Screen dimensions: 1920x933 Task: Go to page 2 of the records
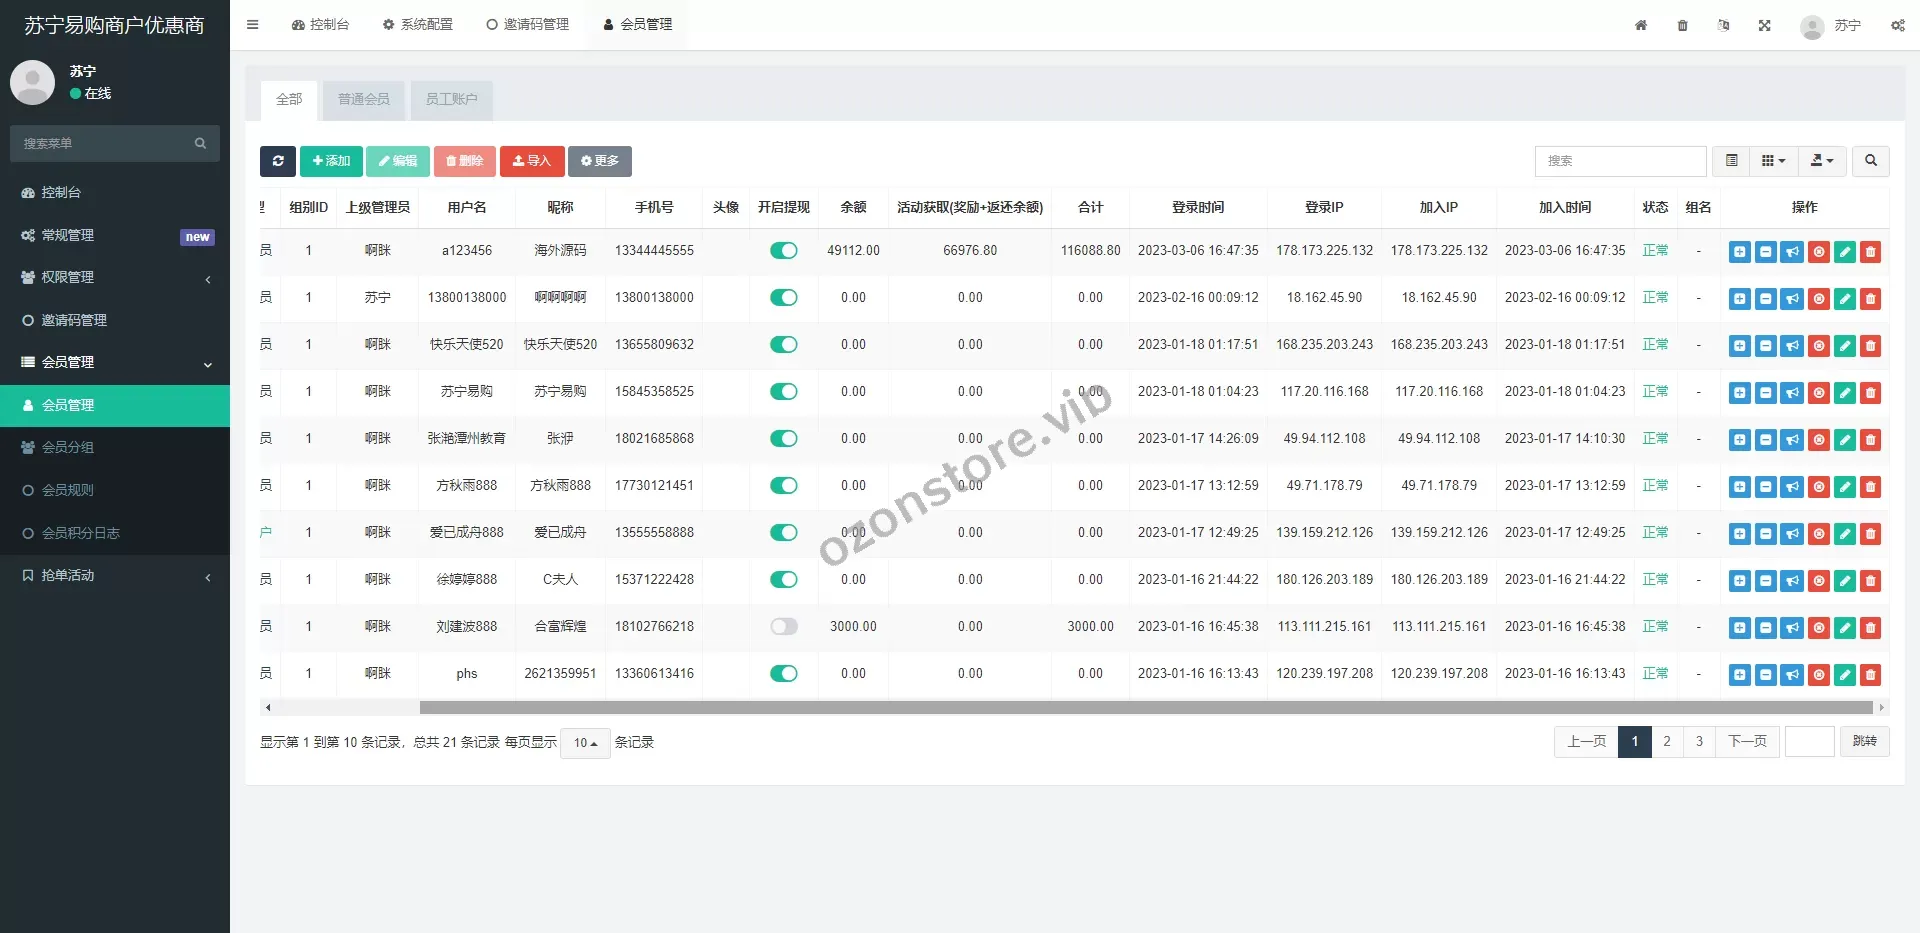(1667, 742)
